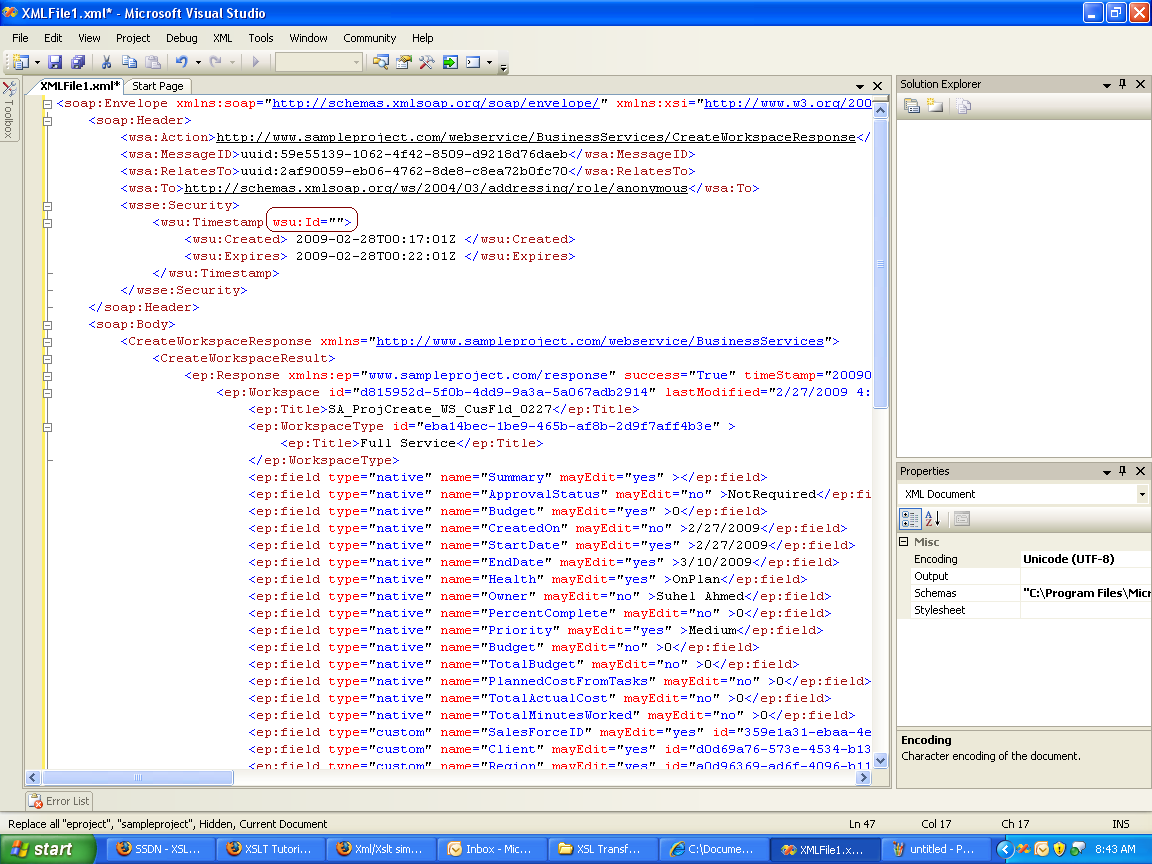The width and height of the screenshot is (1152, 864).
Task: Collapse the Misc category in Properties
Action: [x=904, y=541]
